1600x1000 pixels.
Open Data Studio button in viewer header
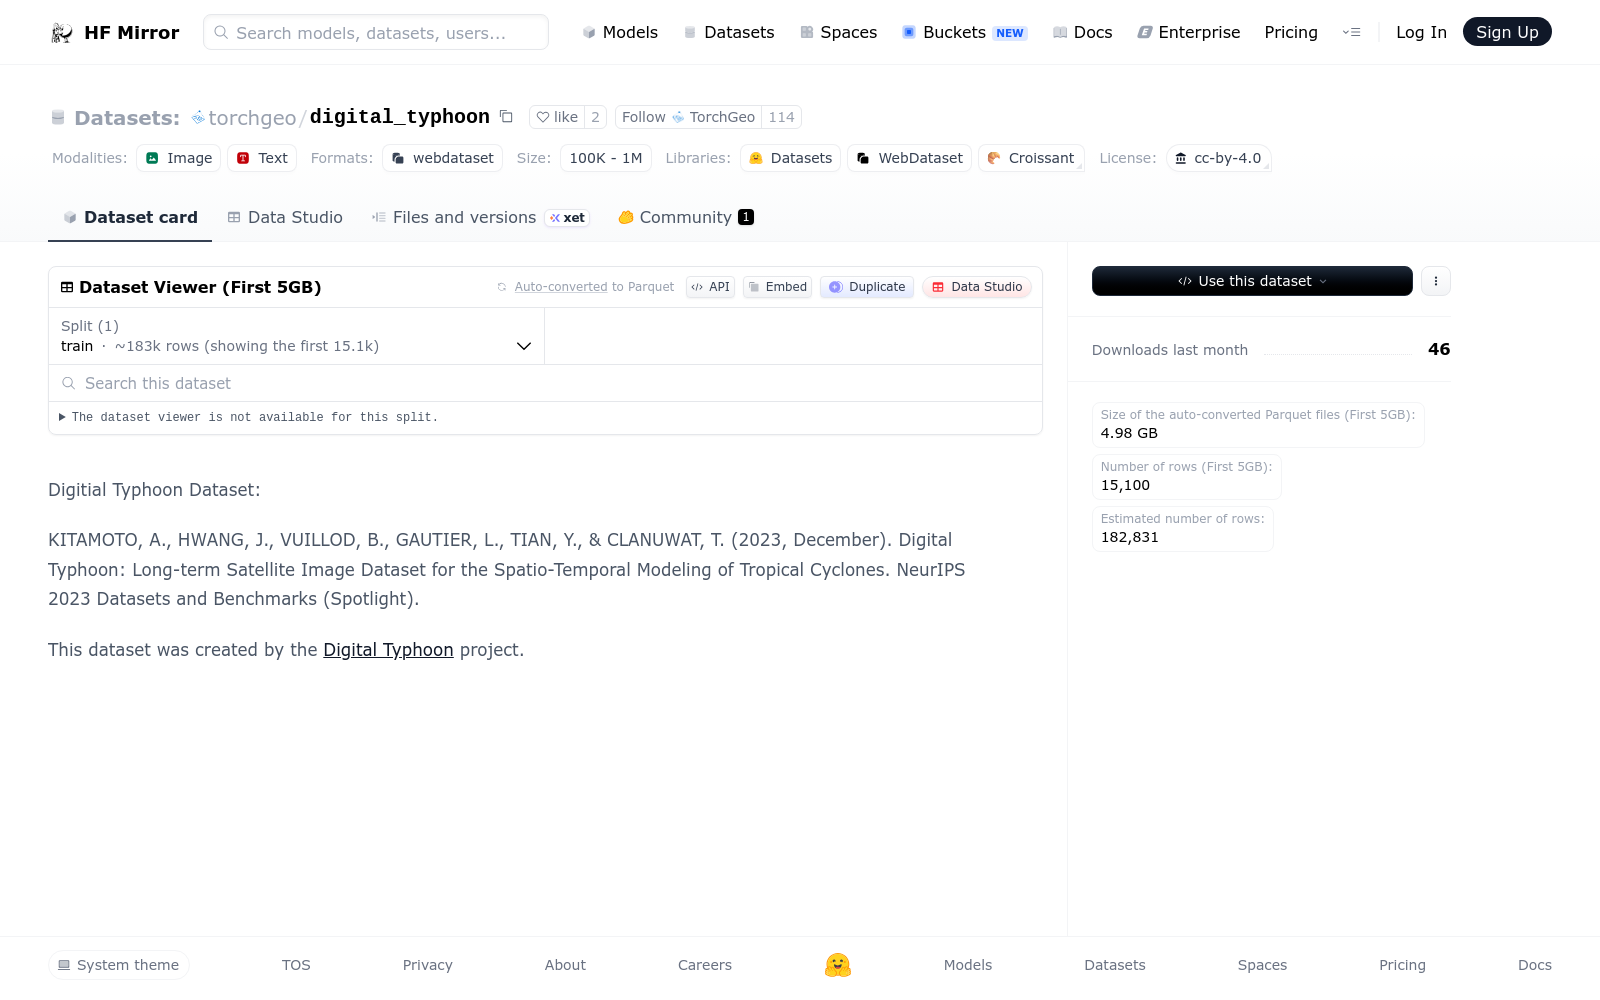click(977, 287)
